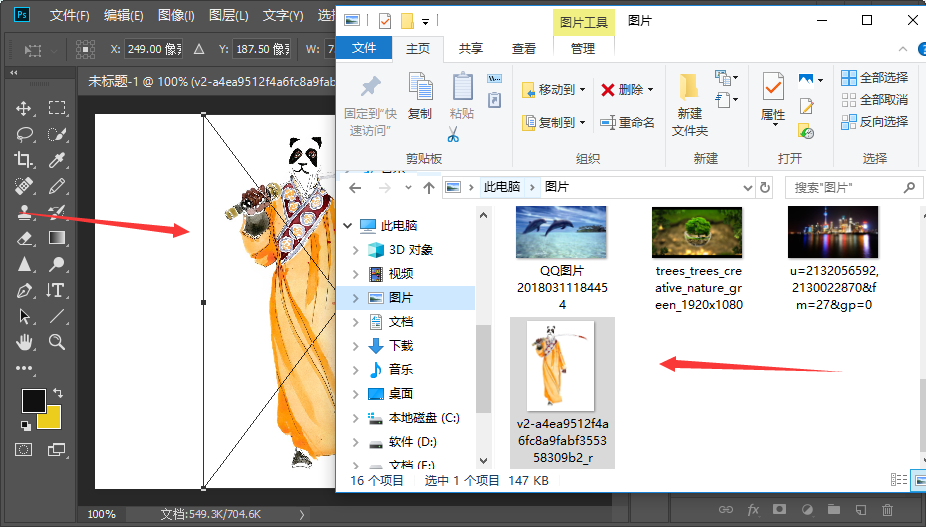
Task: Select the Hand tool
Action: click(x=24, y=341)
